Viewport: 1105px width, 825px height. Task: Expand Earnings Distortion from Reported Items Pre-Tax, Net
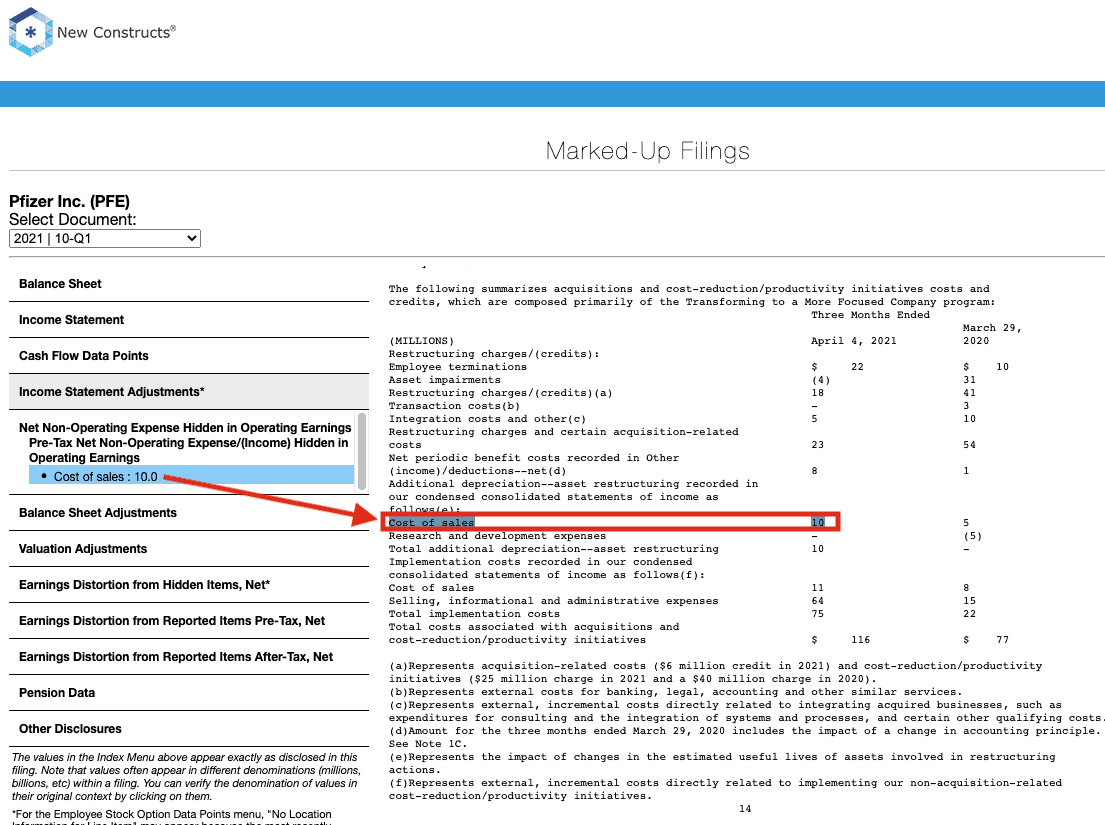tap(189, 621)
